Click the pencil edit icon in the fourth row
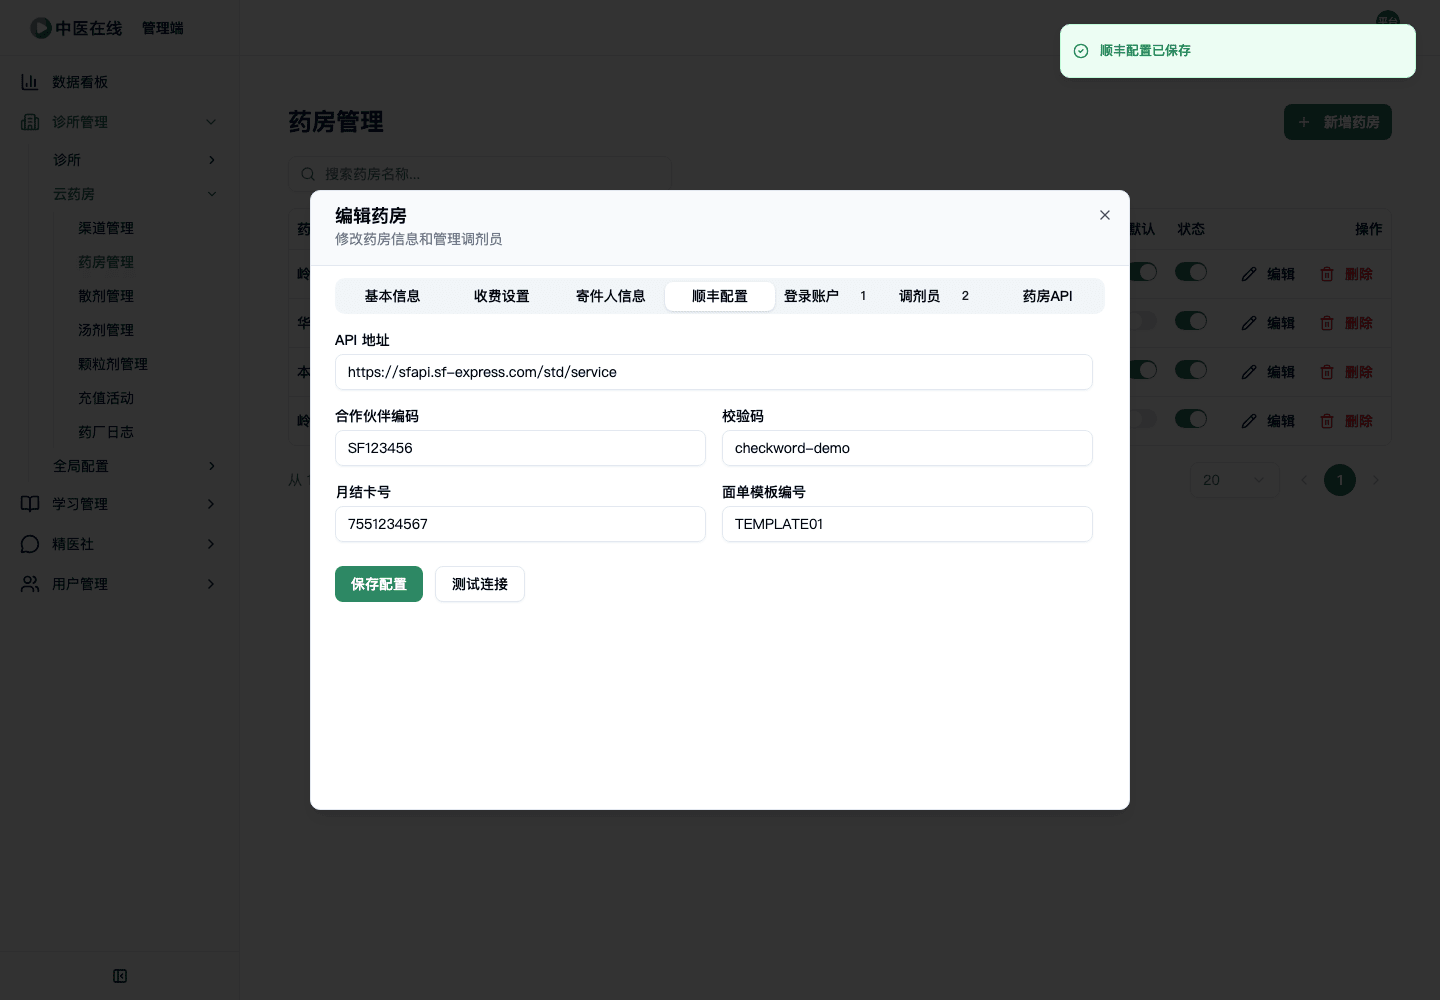Screen dimensions: 1440x1000 1249,421
